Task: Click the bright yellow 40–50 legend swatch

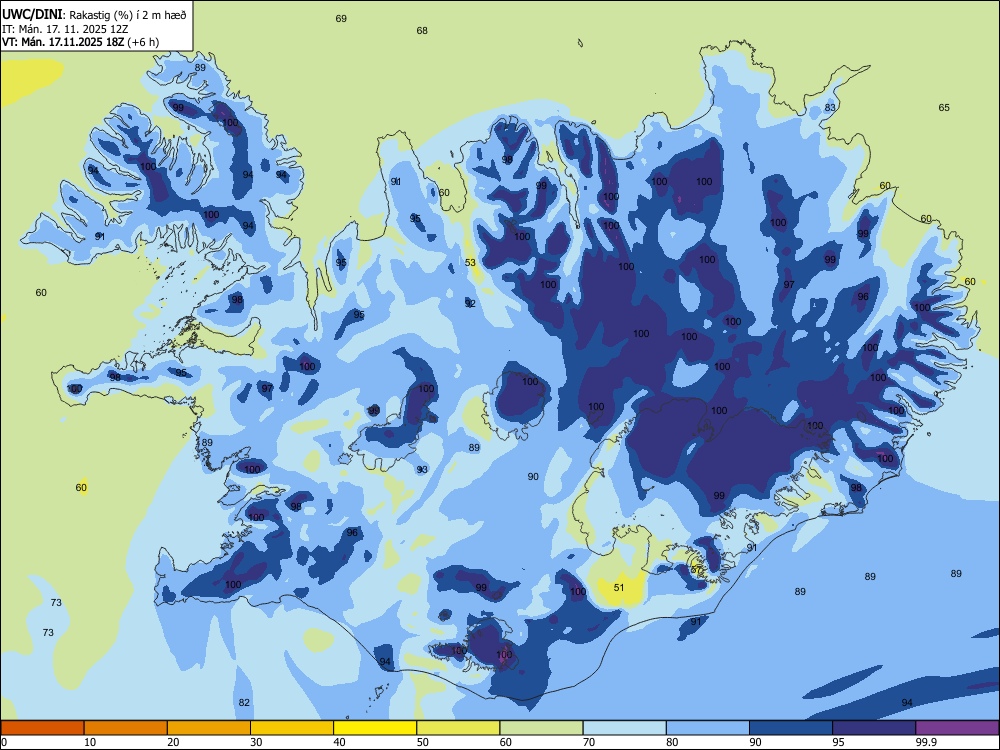Action: [x=375, y=728]
